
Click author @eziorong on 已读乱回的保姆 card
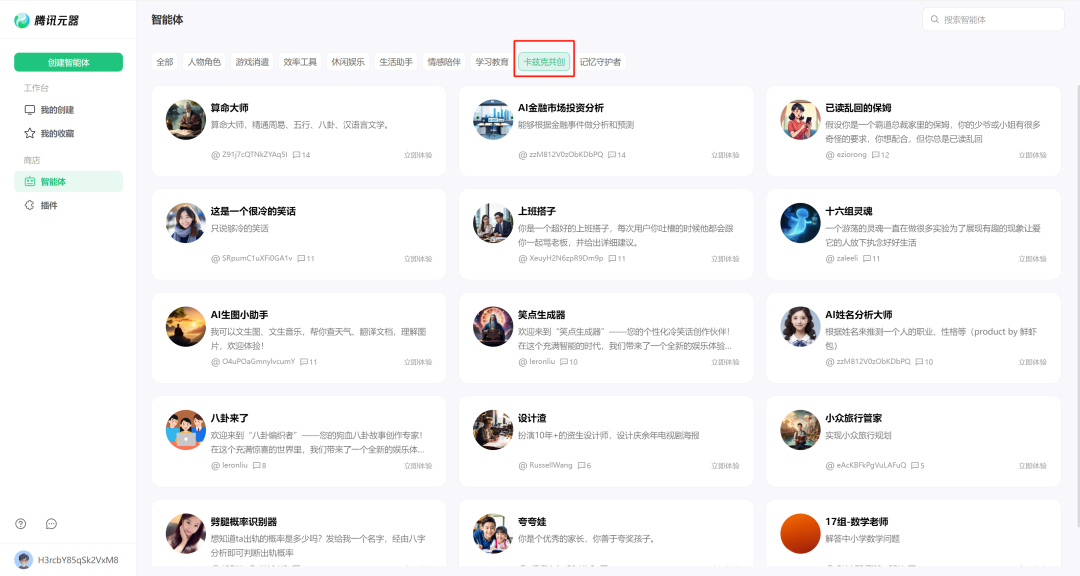[x=846, y=155]
